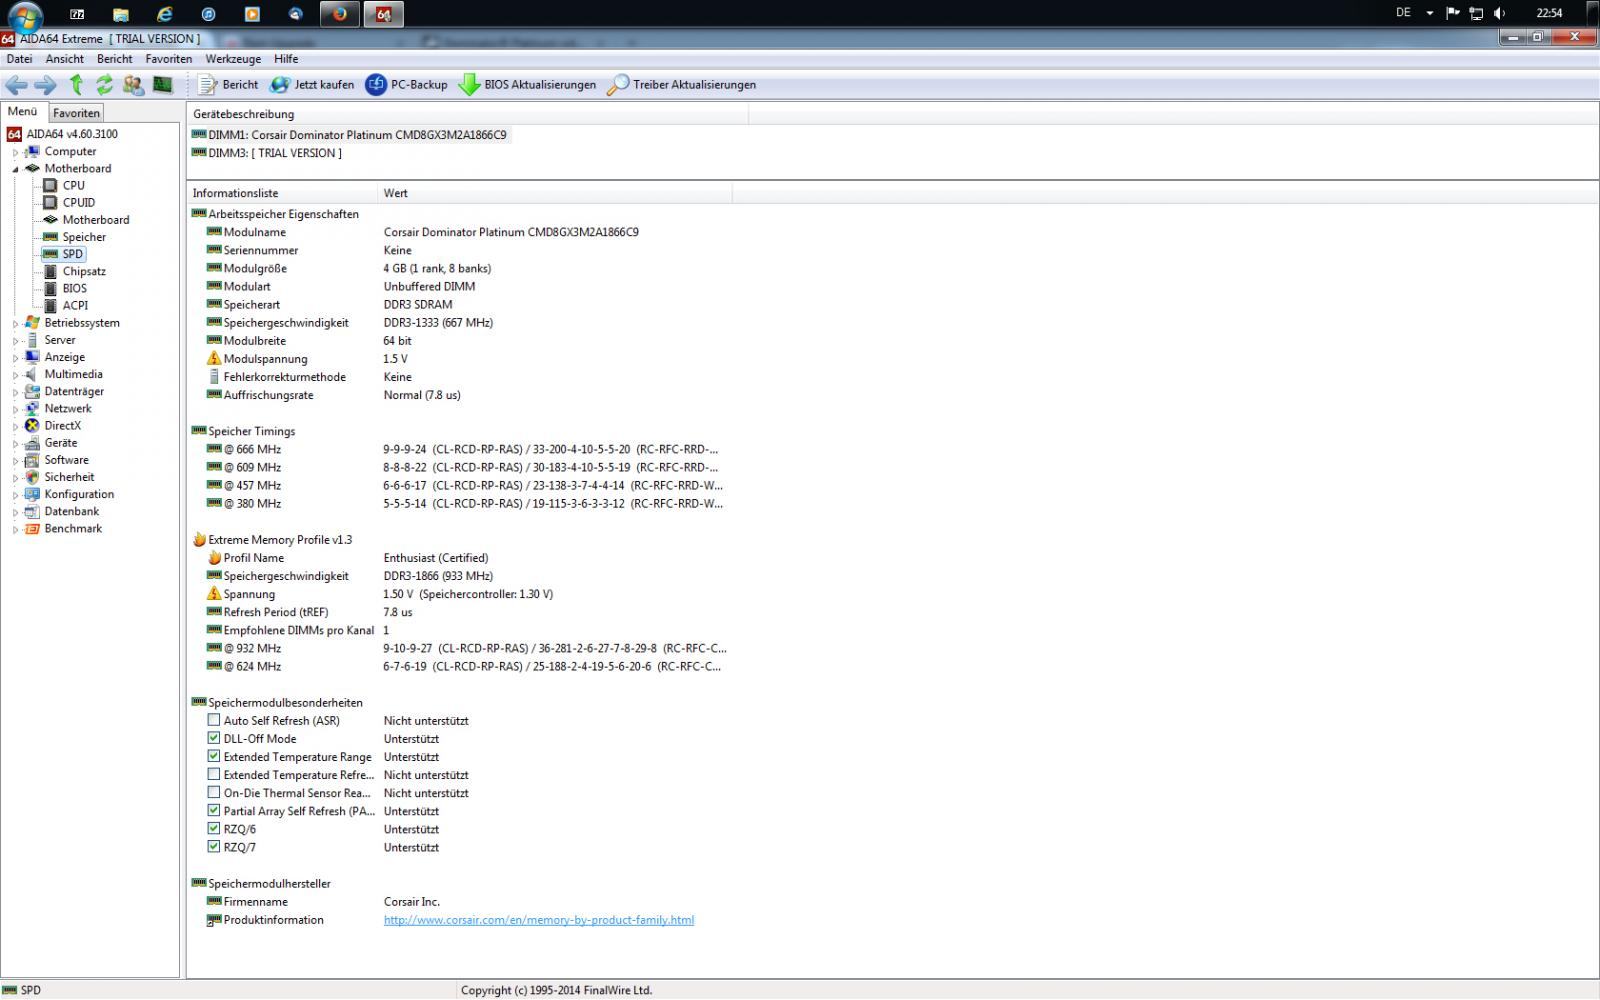Collapse the Motherboard tree node

[x=15, y=169]
